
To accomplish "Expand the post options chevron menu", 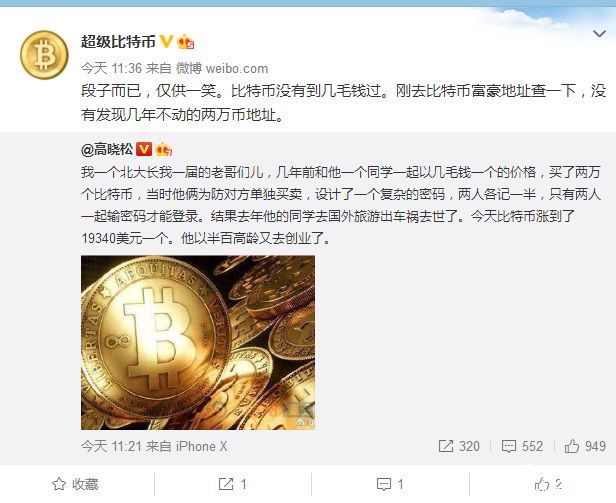I will (x=599, y=34).
